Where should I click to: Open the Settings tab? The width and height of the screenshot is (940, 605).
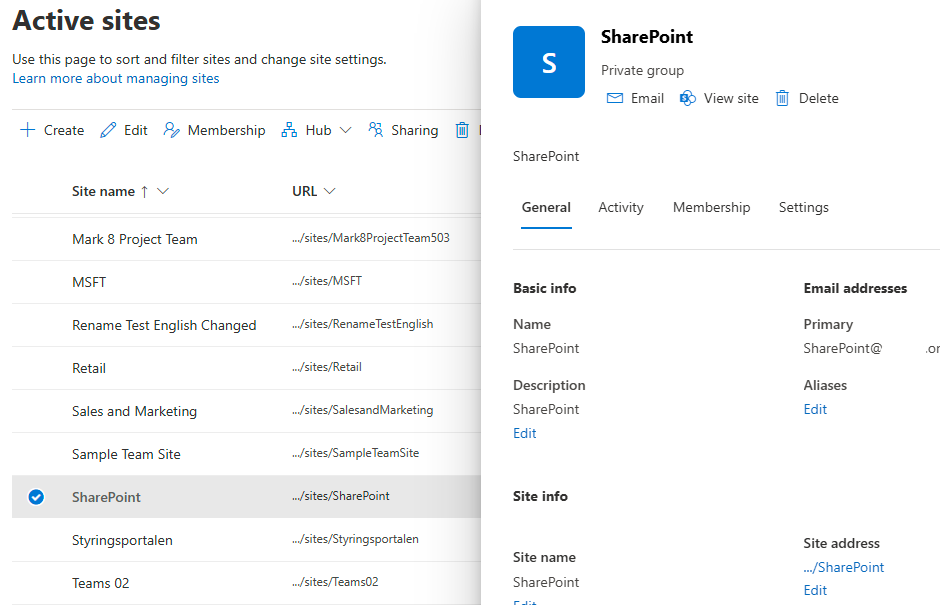coord(803,207)
